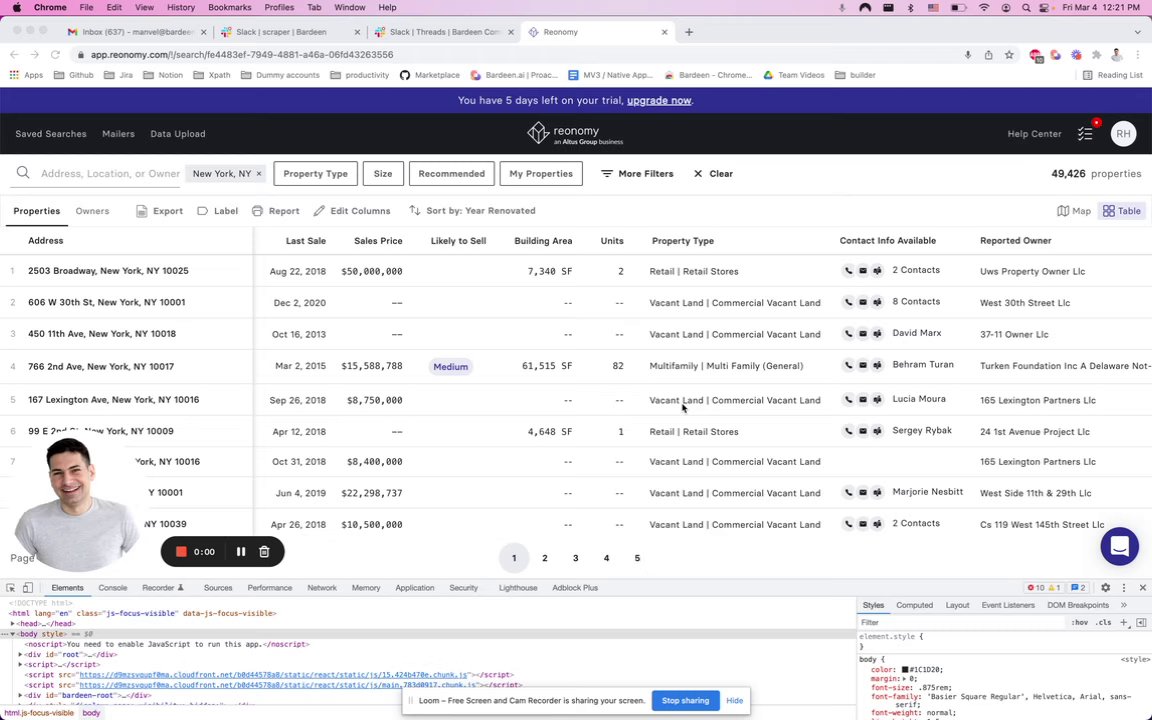Click Stop sharing in Loom bar
The image size is (1152, 720).
click(685, 701)
